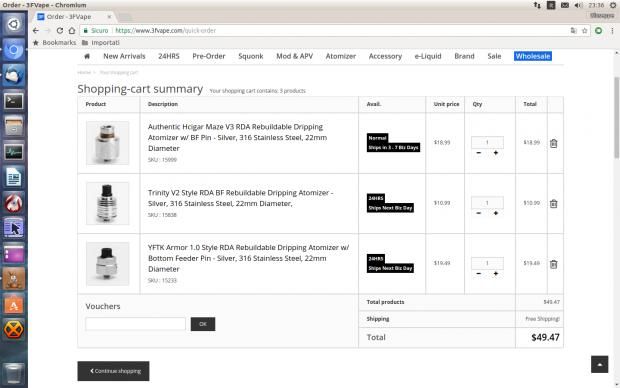Open the system settings gear in the top panel
This screenshot has height=388, width=620.
(x=613, y=5)
